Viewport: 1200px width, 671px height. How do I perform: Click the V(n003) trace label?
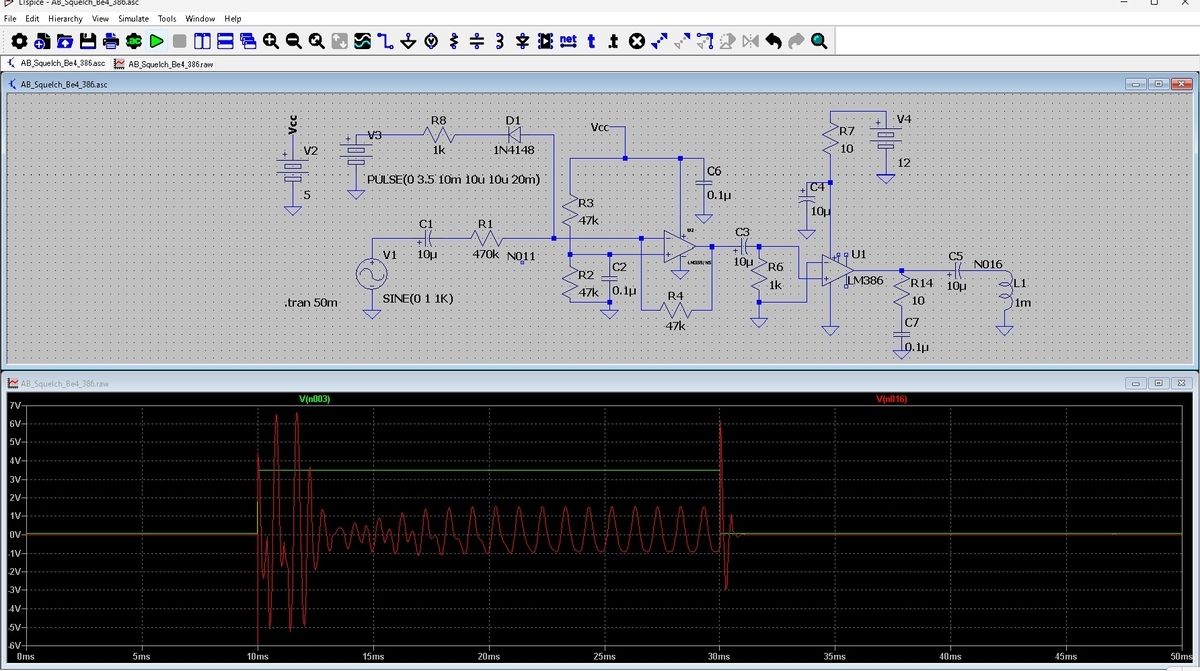312,397
